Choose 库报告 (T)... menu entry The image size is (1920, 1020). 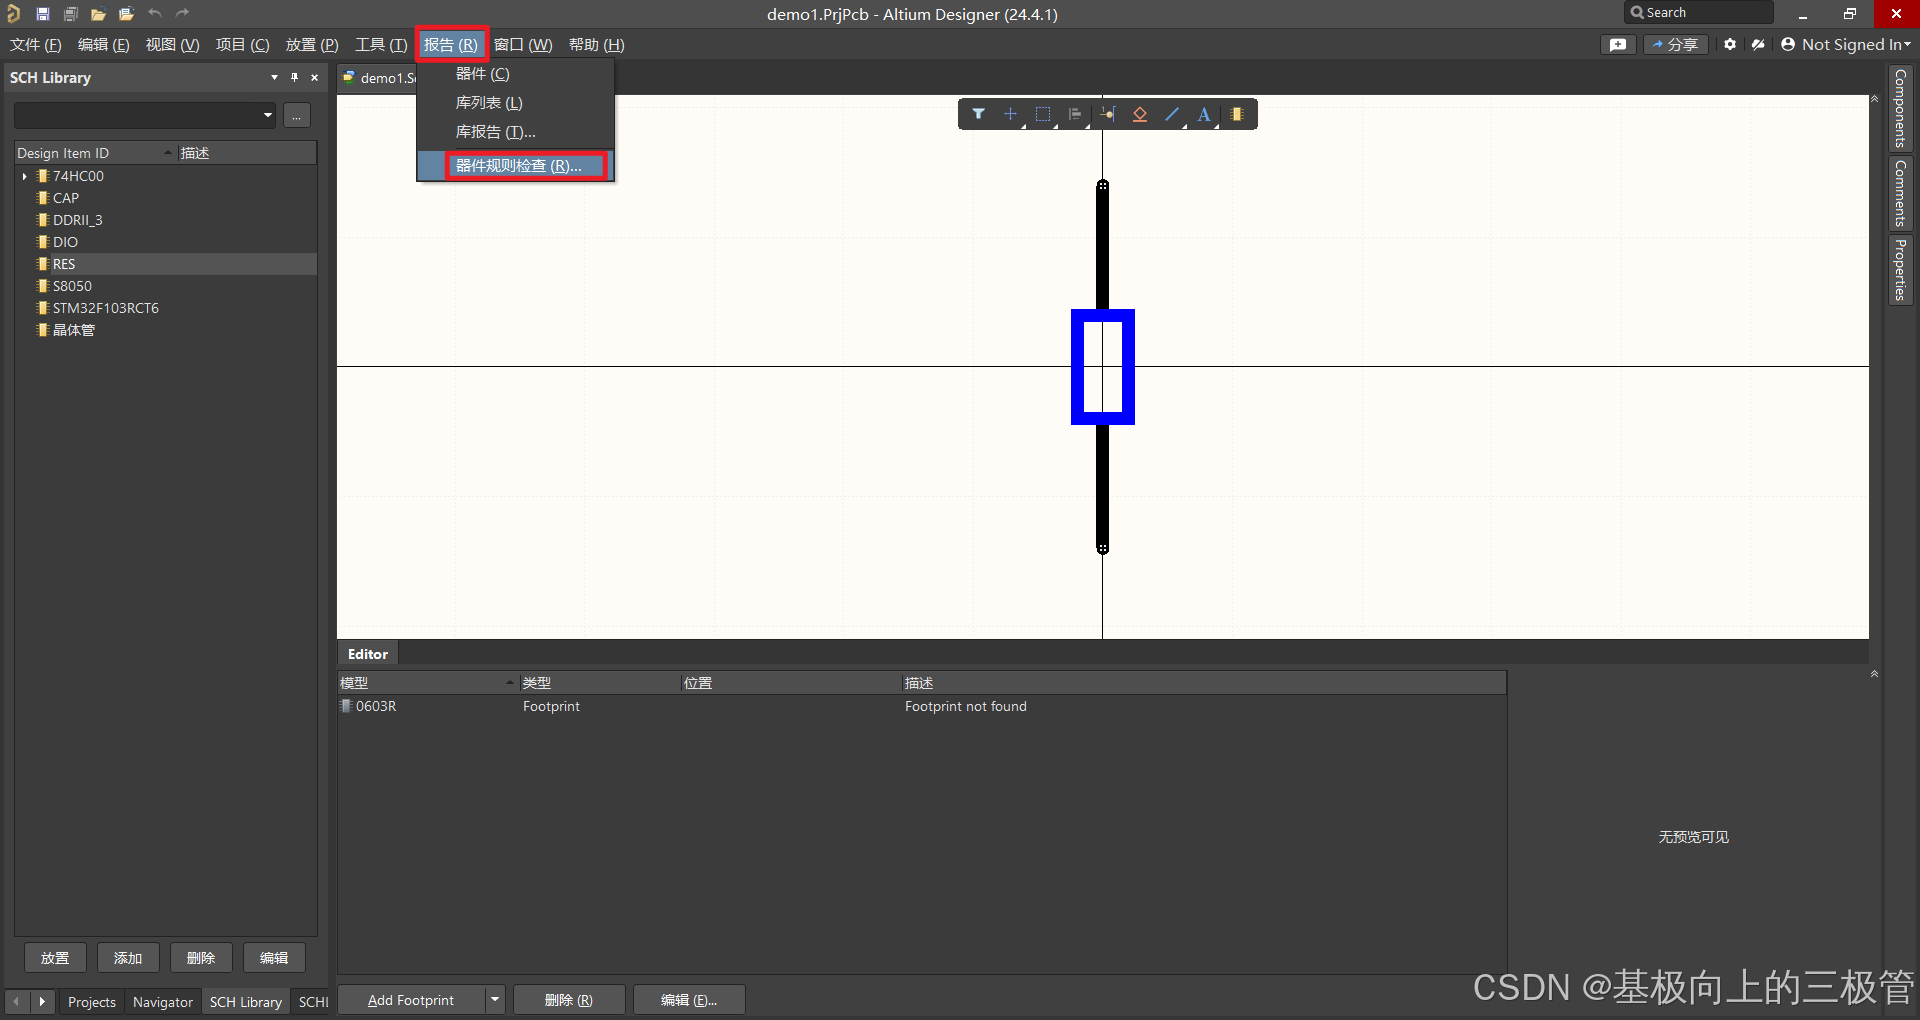coord(515,132)
